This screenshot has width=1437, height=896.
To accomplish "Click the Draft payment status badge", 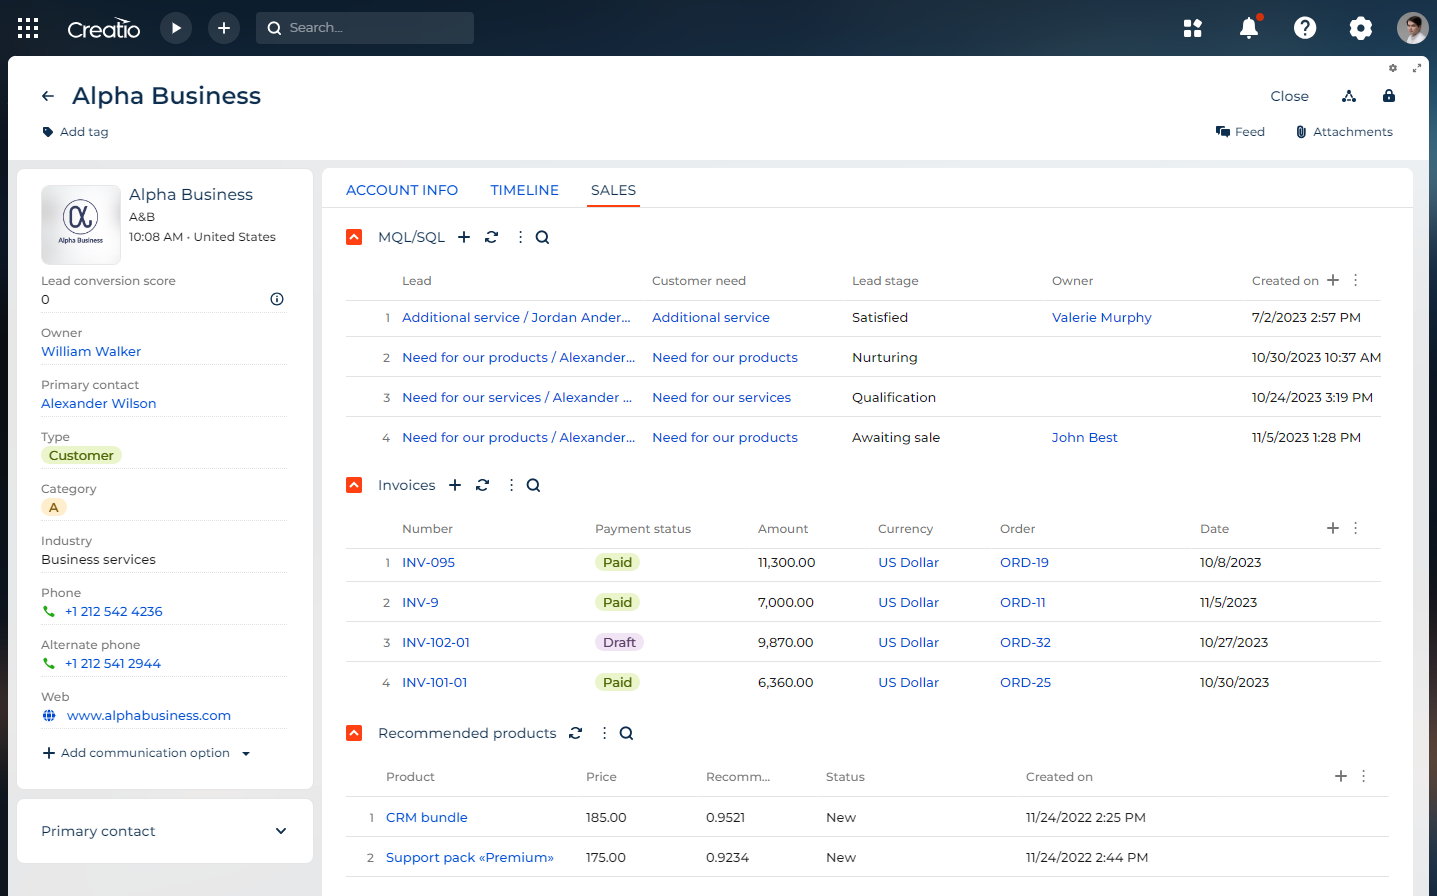I will click(619, 643).
